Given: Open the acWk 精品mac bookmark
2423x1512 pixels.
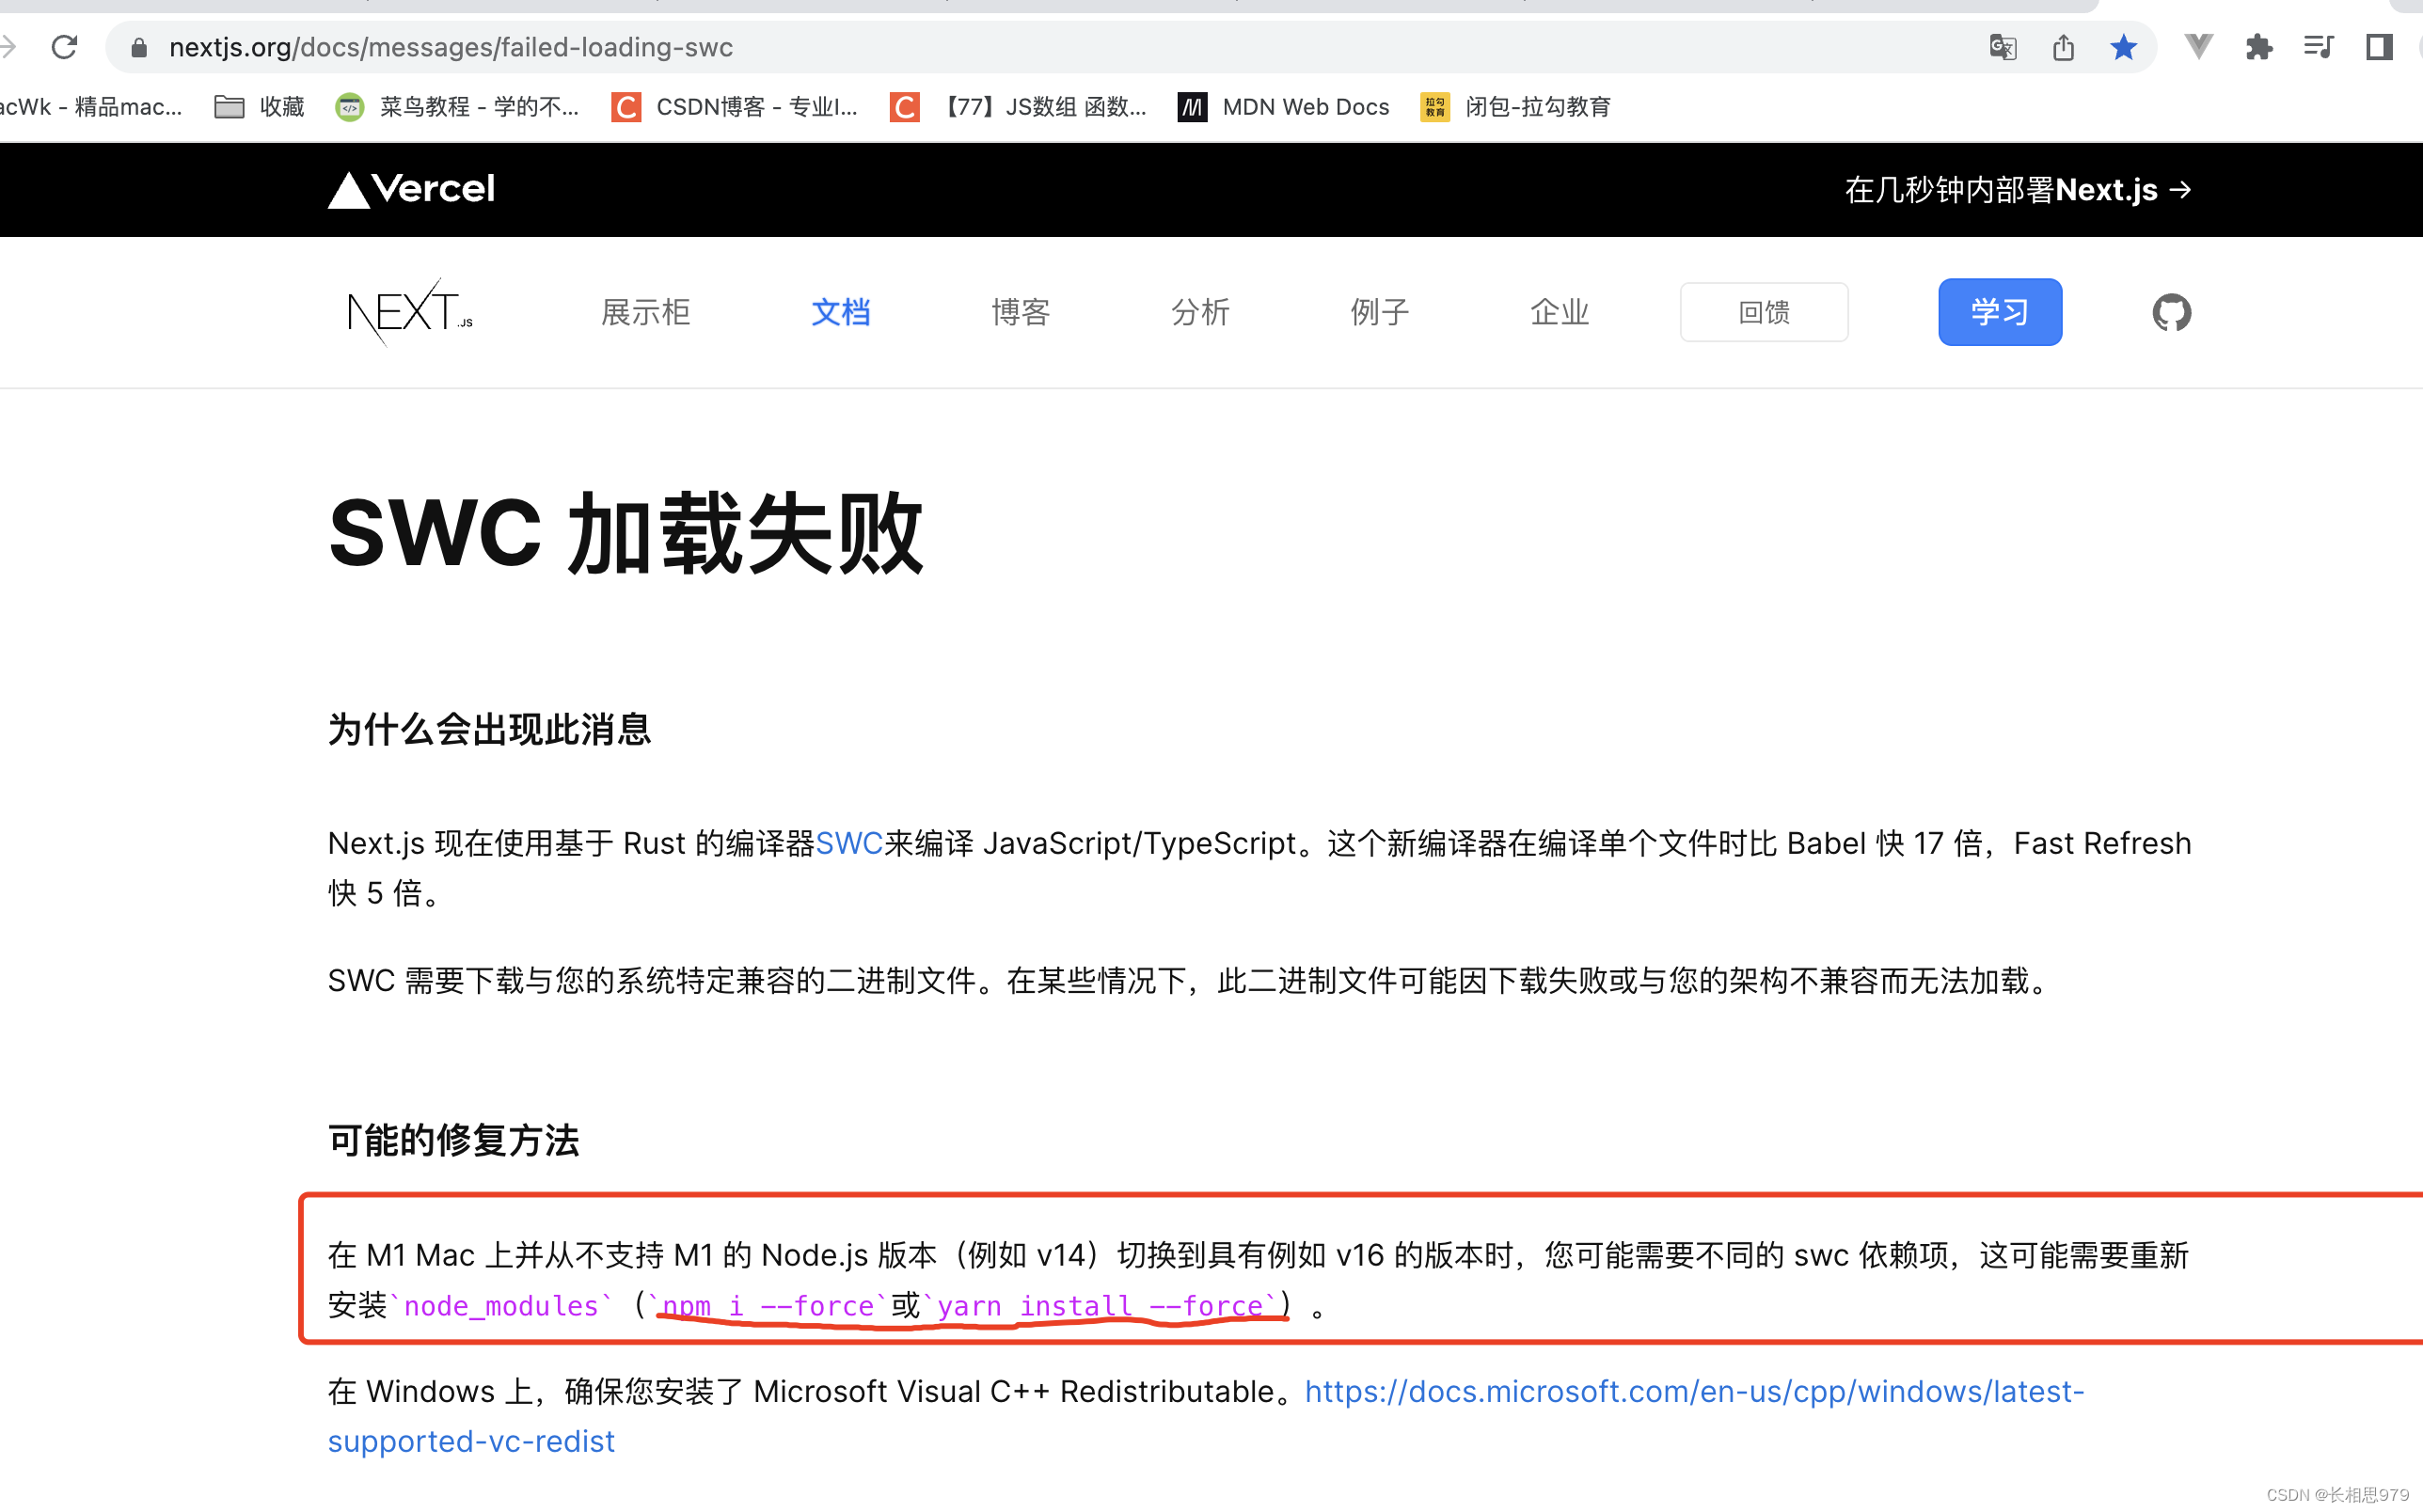Looking at the screenshot, I should [x=90, y=106].
